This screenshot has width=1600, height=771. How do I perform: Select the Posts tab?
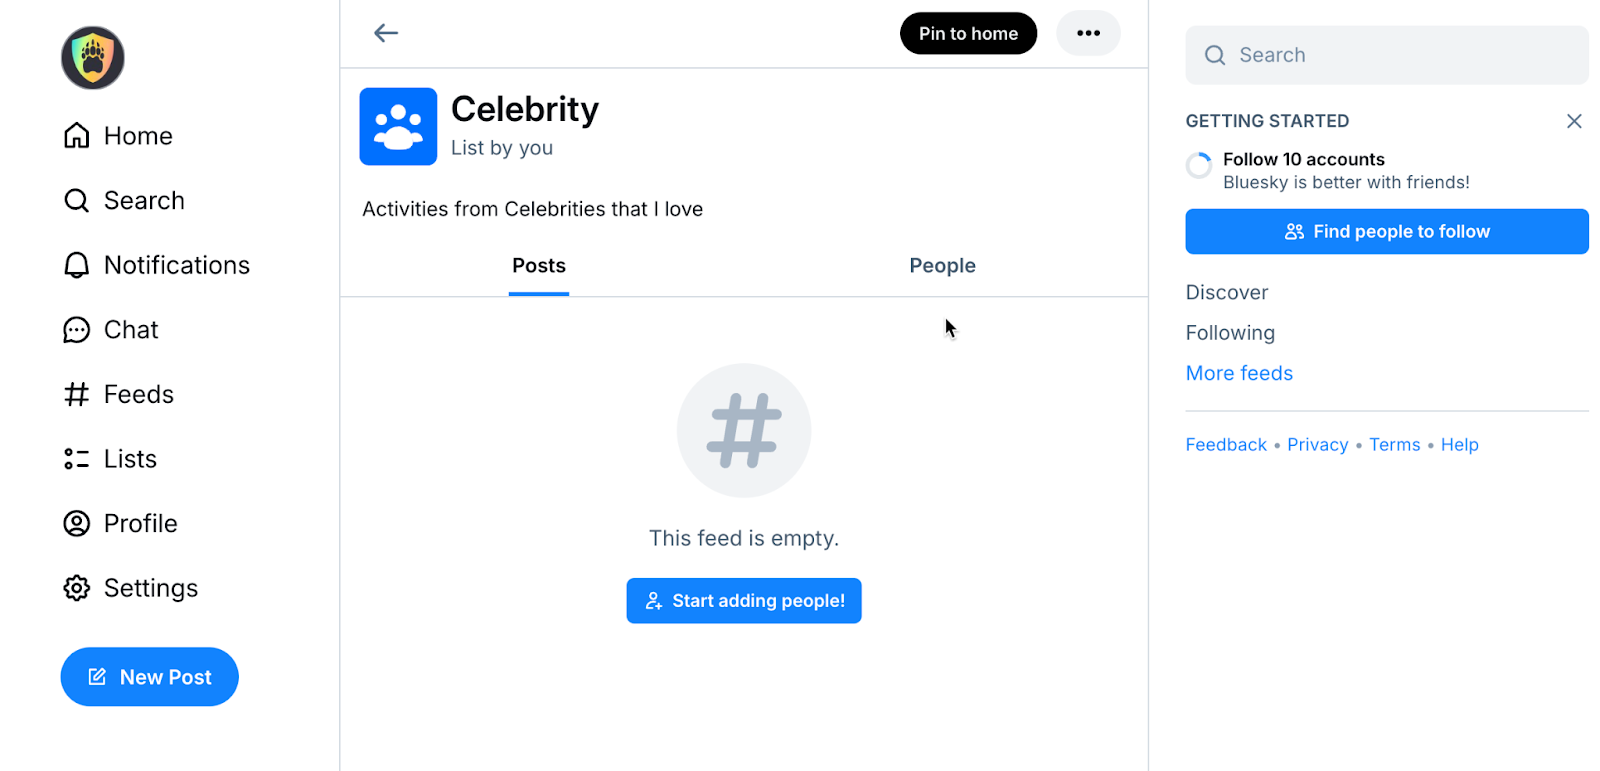pyautogui.click(x=539, y=266)
